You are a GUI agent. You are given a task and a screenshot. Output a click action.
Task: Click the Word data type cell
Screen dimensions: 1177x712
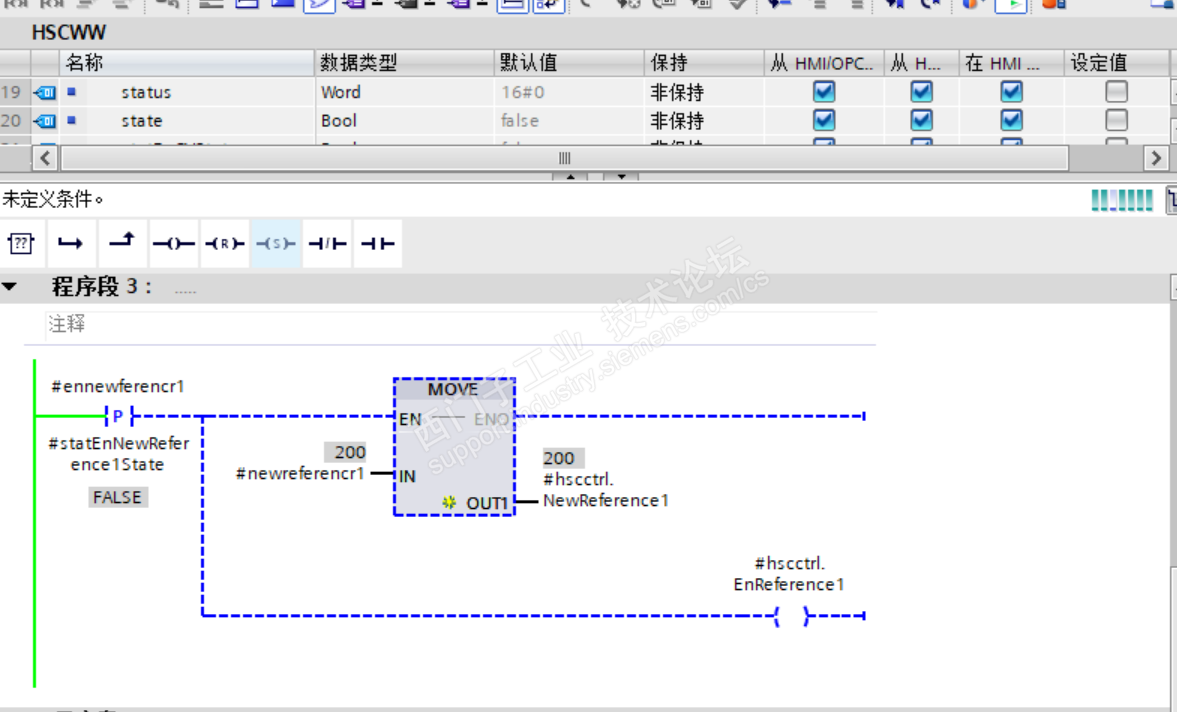pos(341,92)
